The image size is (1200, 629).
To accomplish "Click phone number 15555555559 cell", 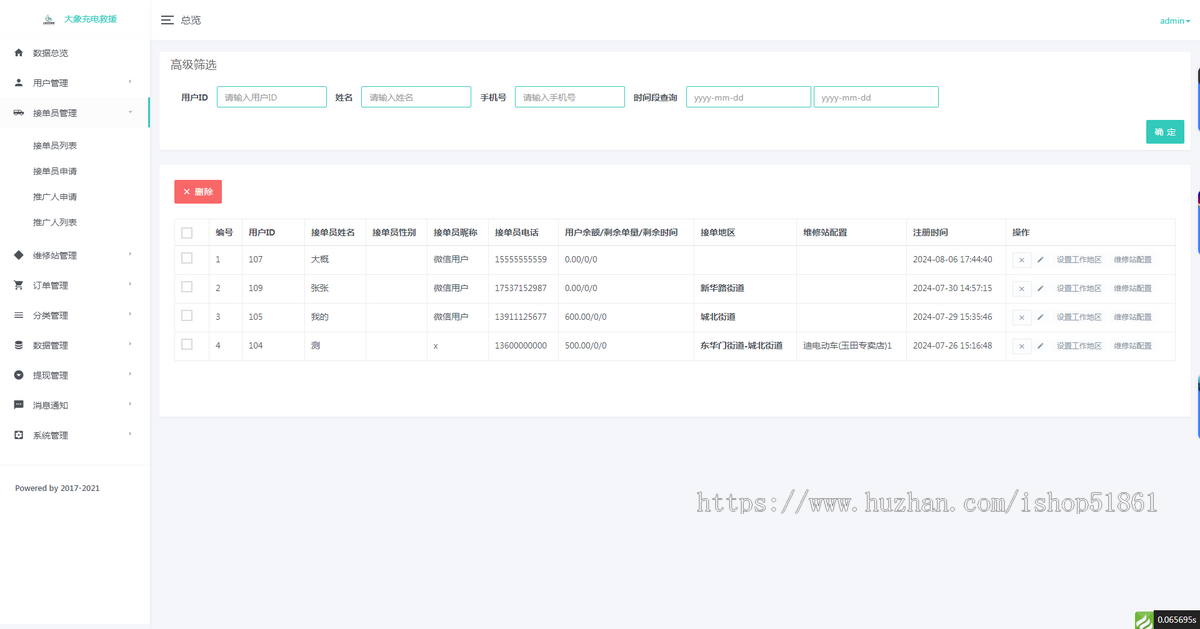I will click(521, 260).
